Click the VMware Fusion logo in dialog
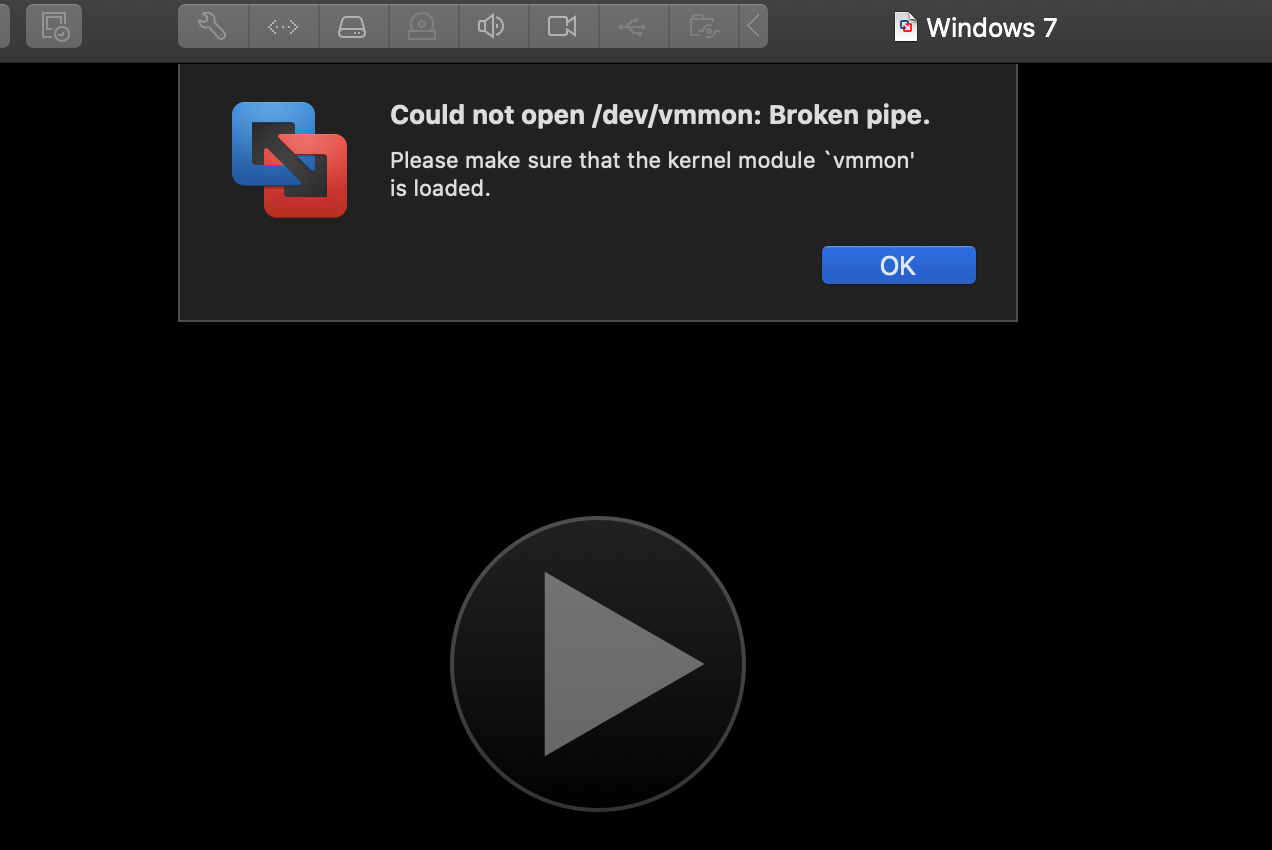Image resolution: width=1272 pixels, height=850 pixels. pyautogui.click(x=289, y=160)
